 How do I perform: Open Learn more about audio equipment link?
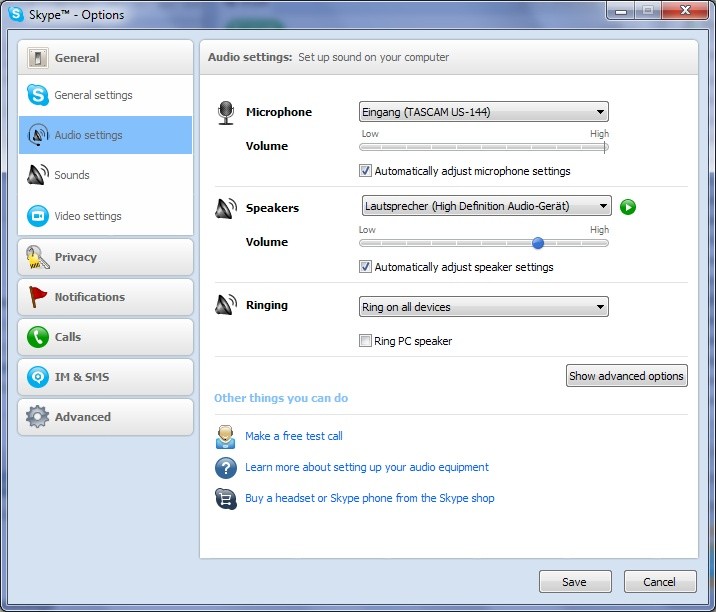pos(367,467)
